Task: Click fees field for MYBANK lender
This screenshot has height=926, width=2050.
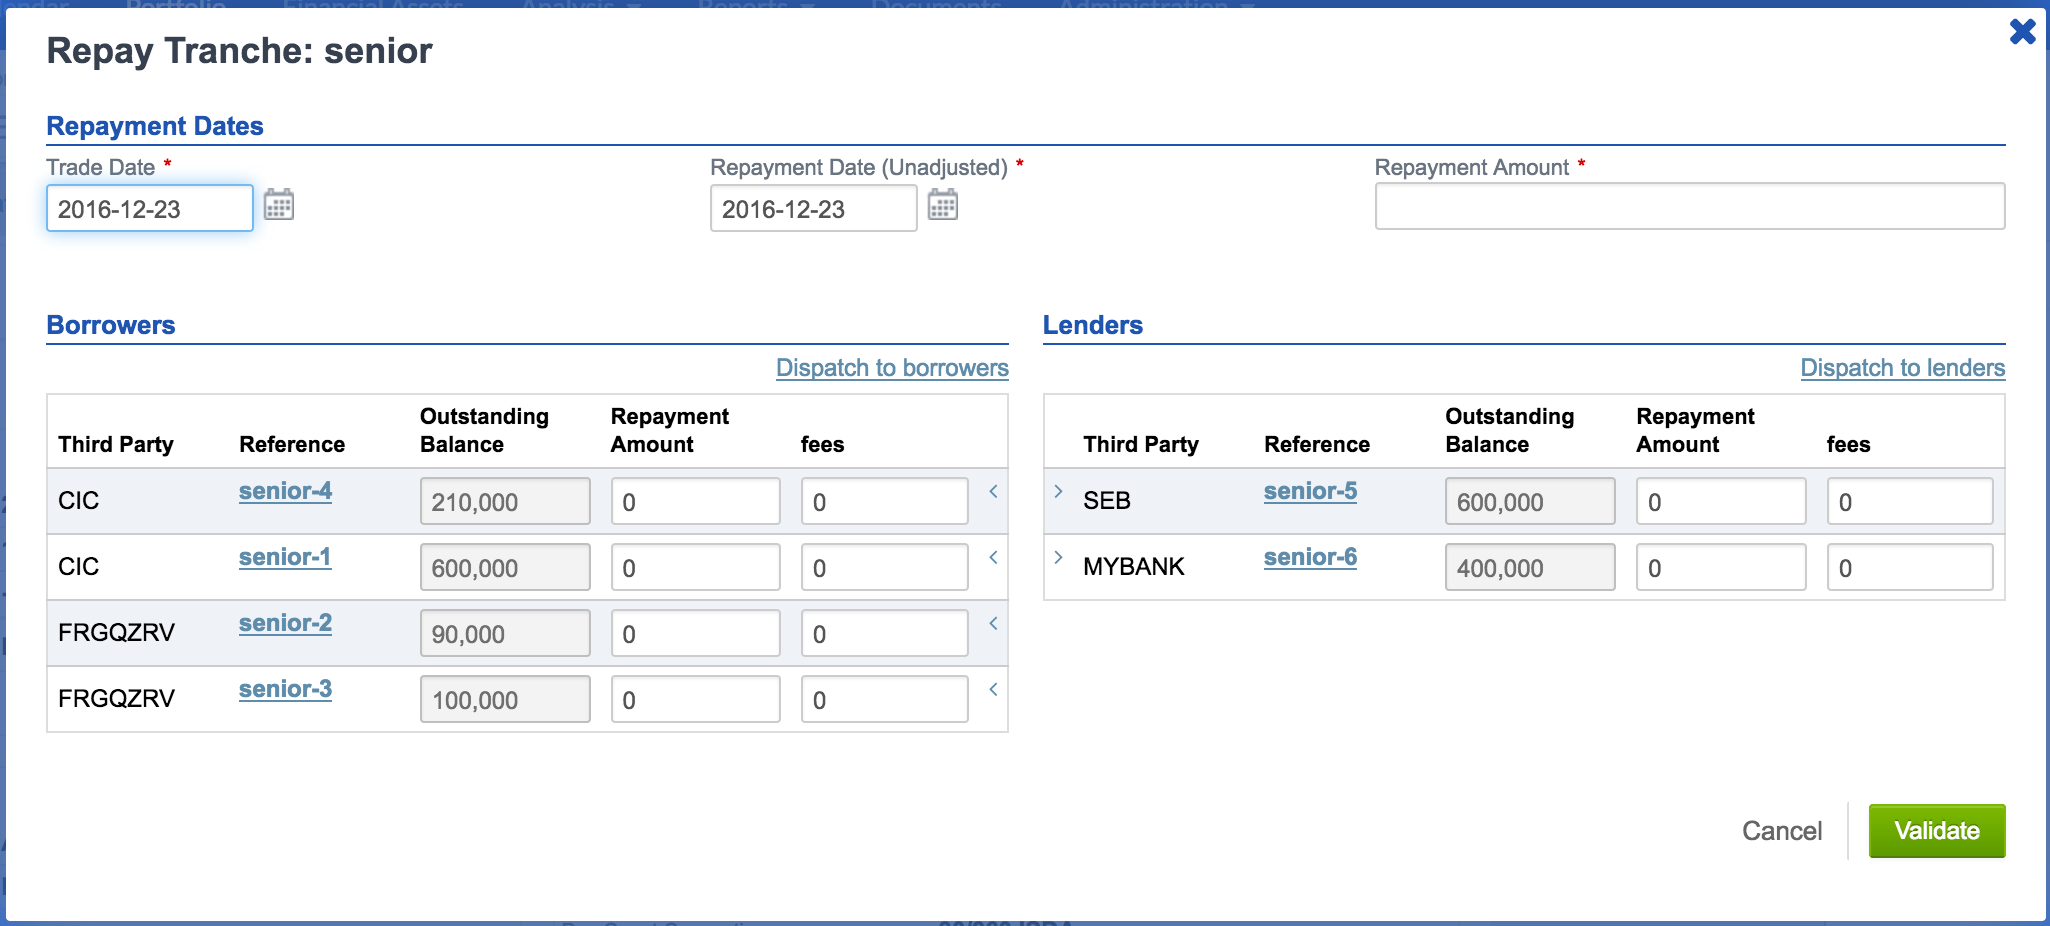Action: coord(1909,568)
